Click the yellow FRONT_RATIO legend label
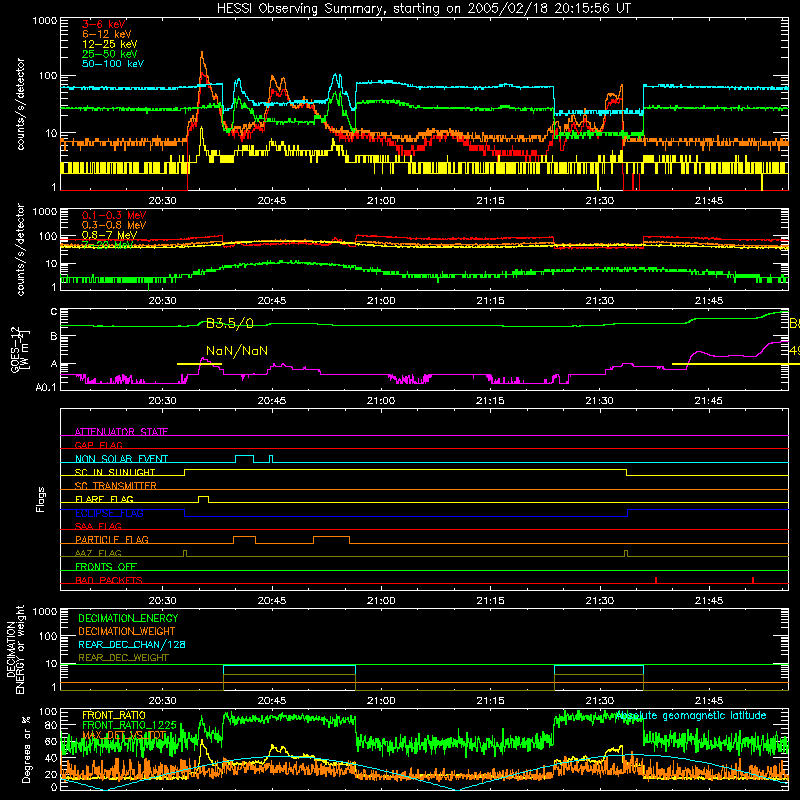 pos(114,715)
